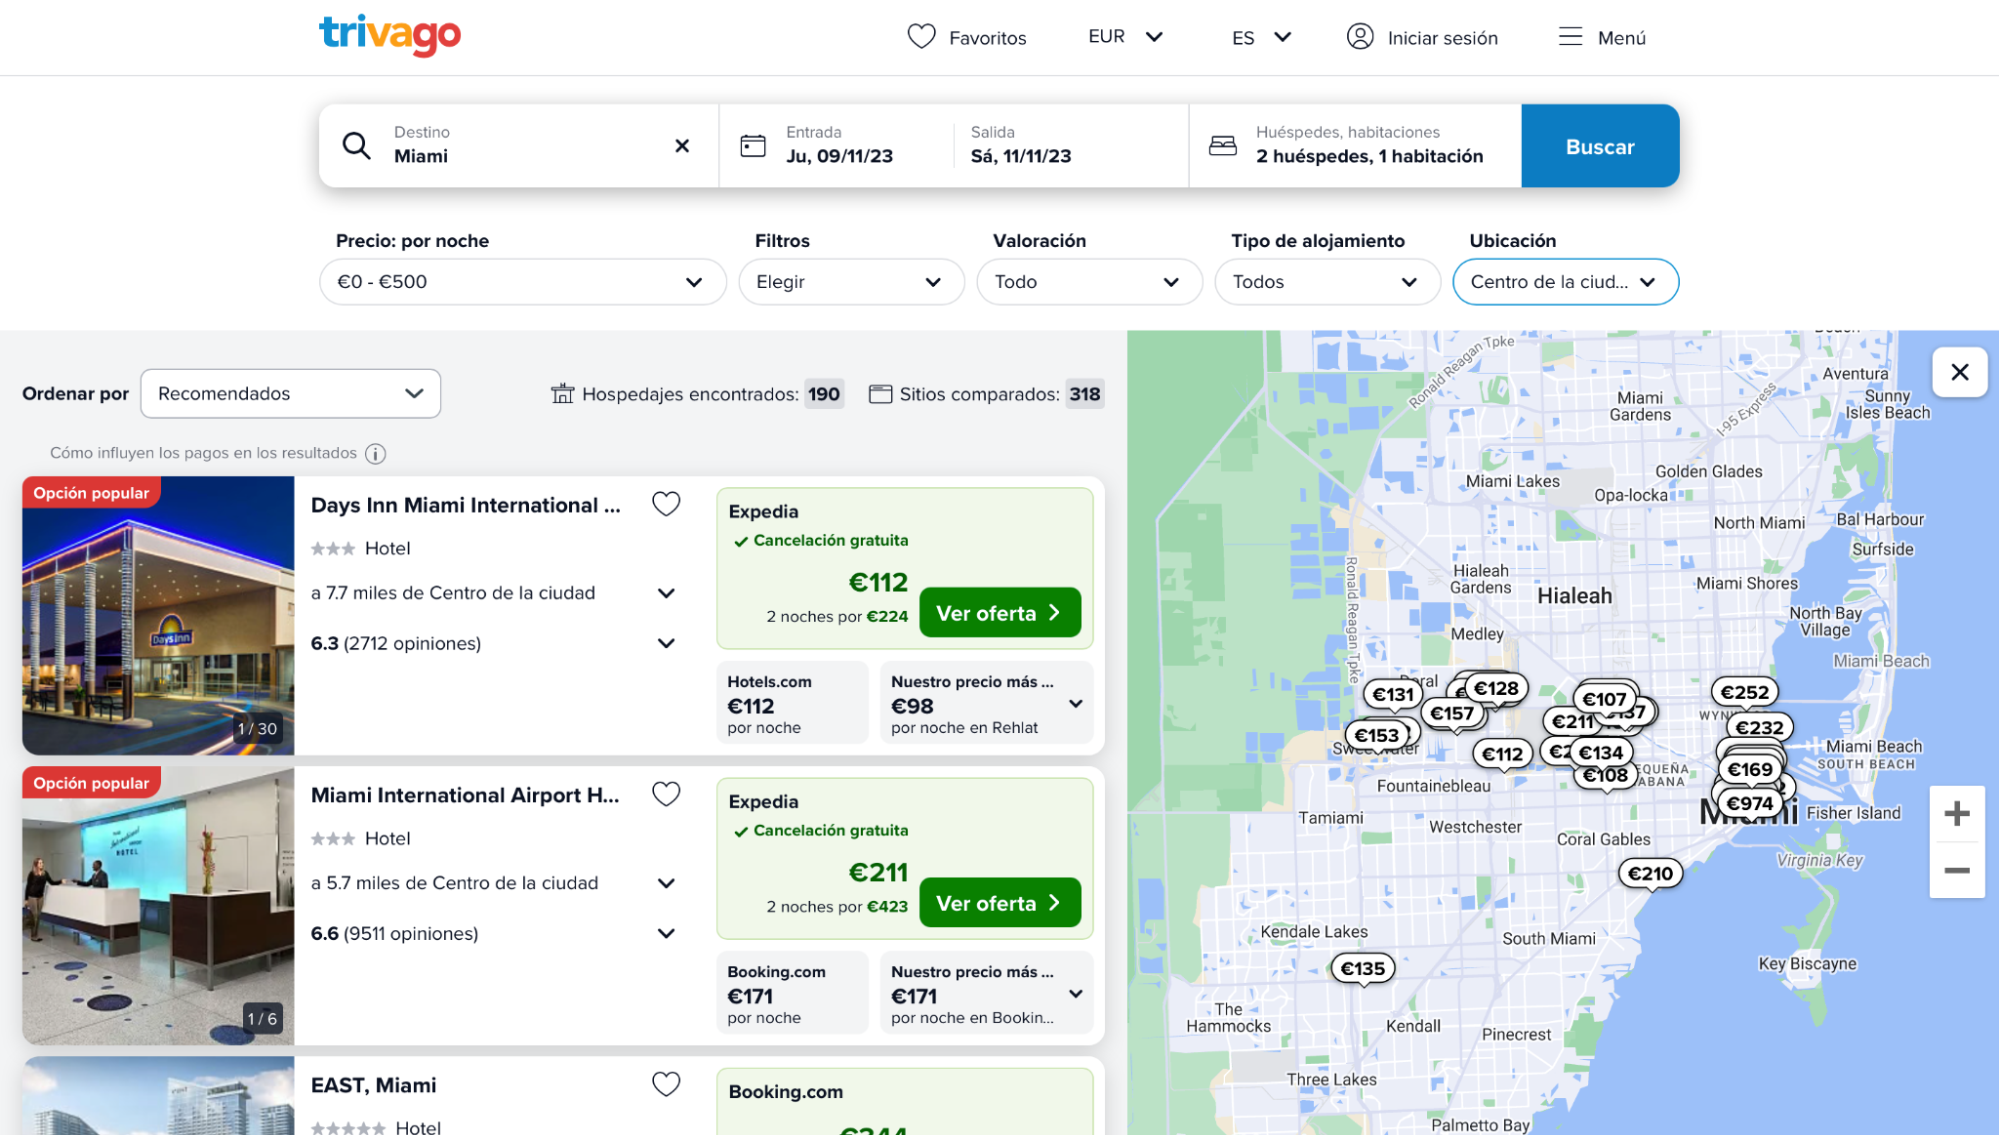View Days Inn photo thumbnail
The image size is (1999, 1136).
(158, 616)
